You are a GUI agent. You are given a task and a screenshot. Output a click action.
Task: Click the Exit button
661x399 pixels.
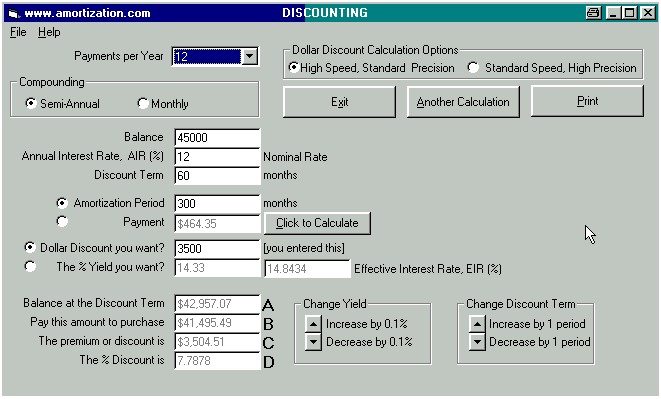[x=339, y=102]
